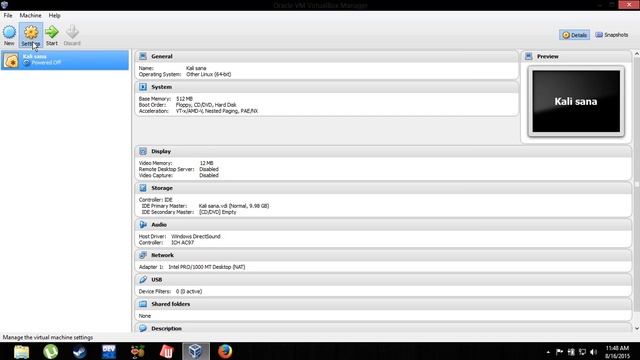This screenshot has height=360, width=640.
Task: Create a new virtual machine with New
Action: pos(9,35)
